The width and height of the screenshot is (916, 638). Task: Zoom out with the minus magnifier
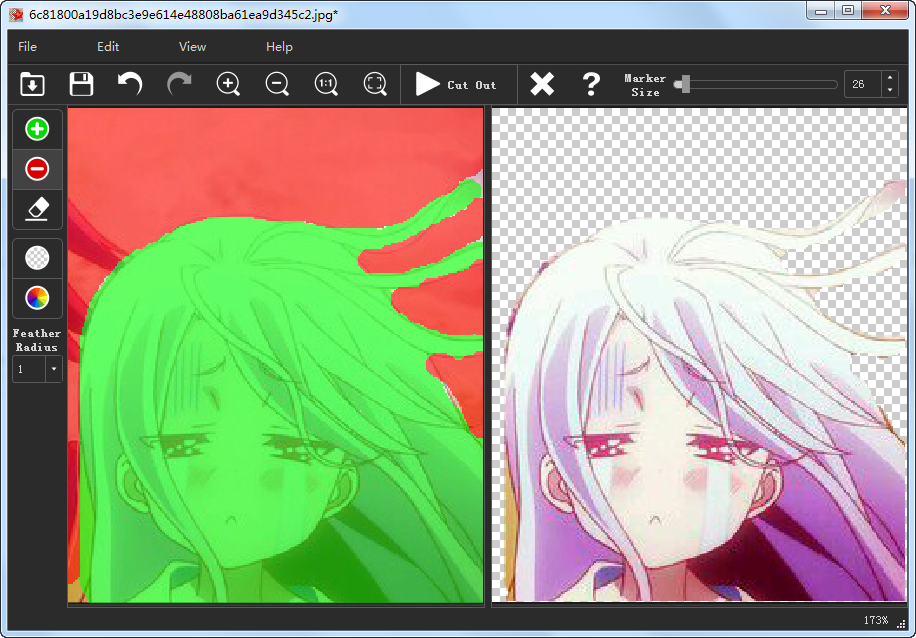tap(277, 84)
